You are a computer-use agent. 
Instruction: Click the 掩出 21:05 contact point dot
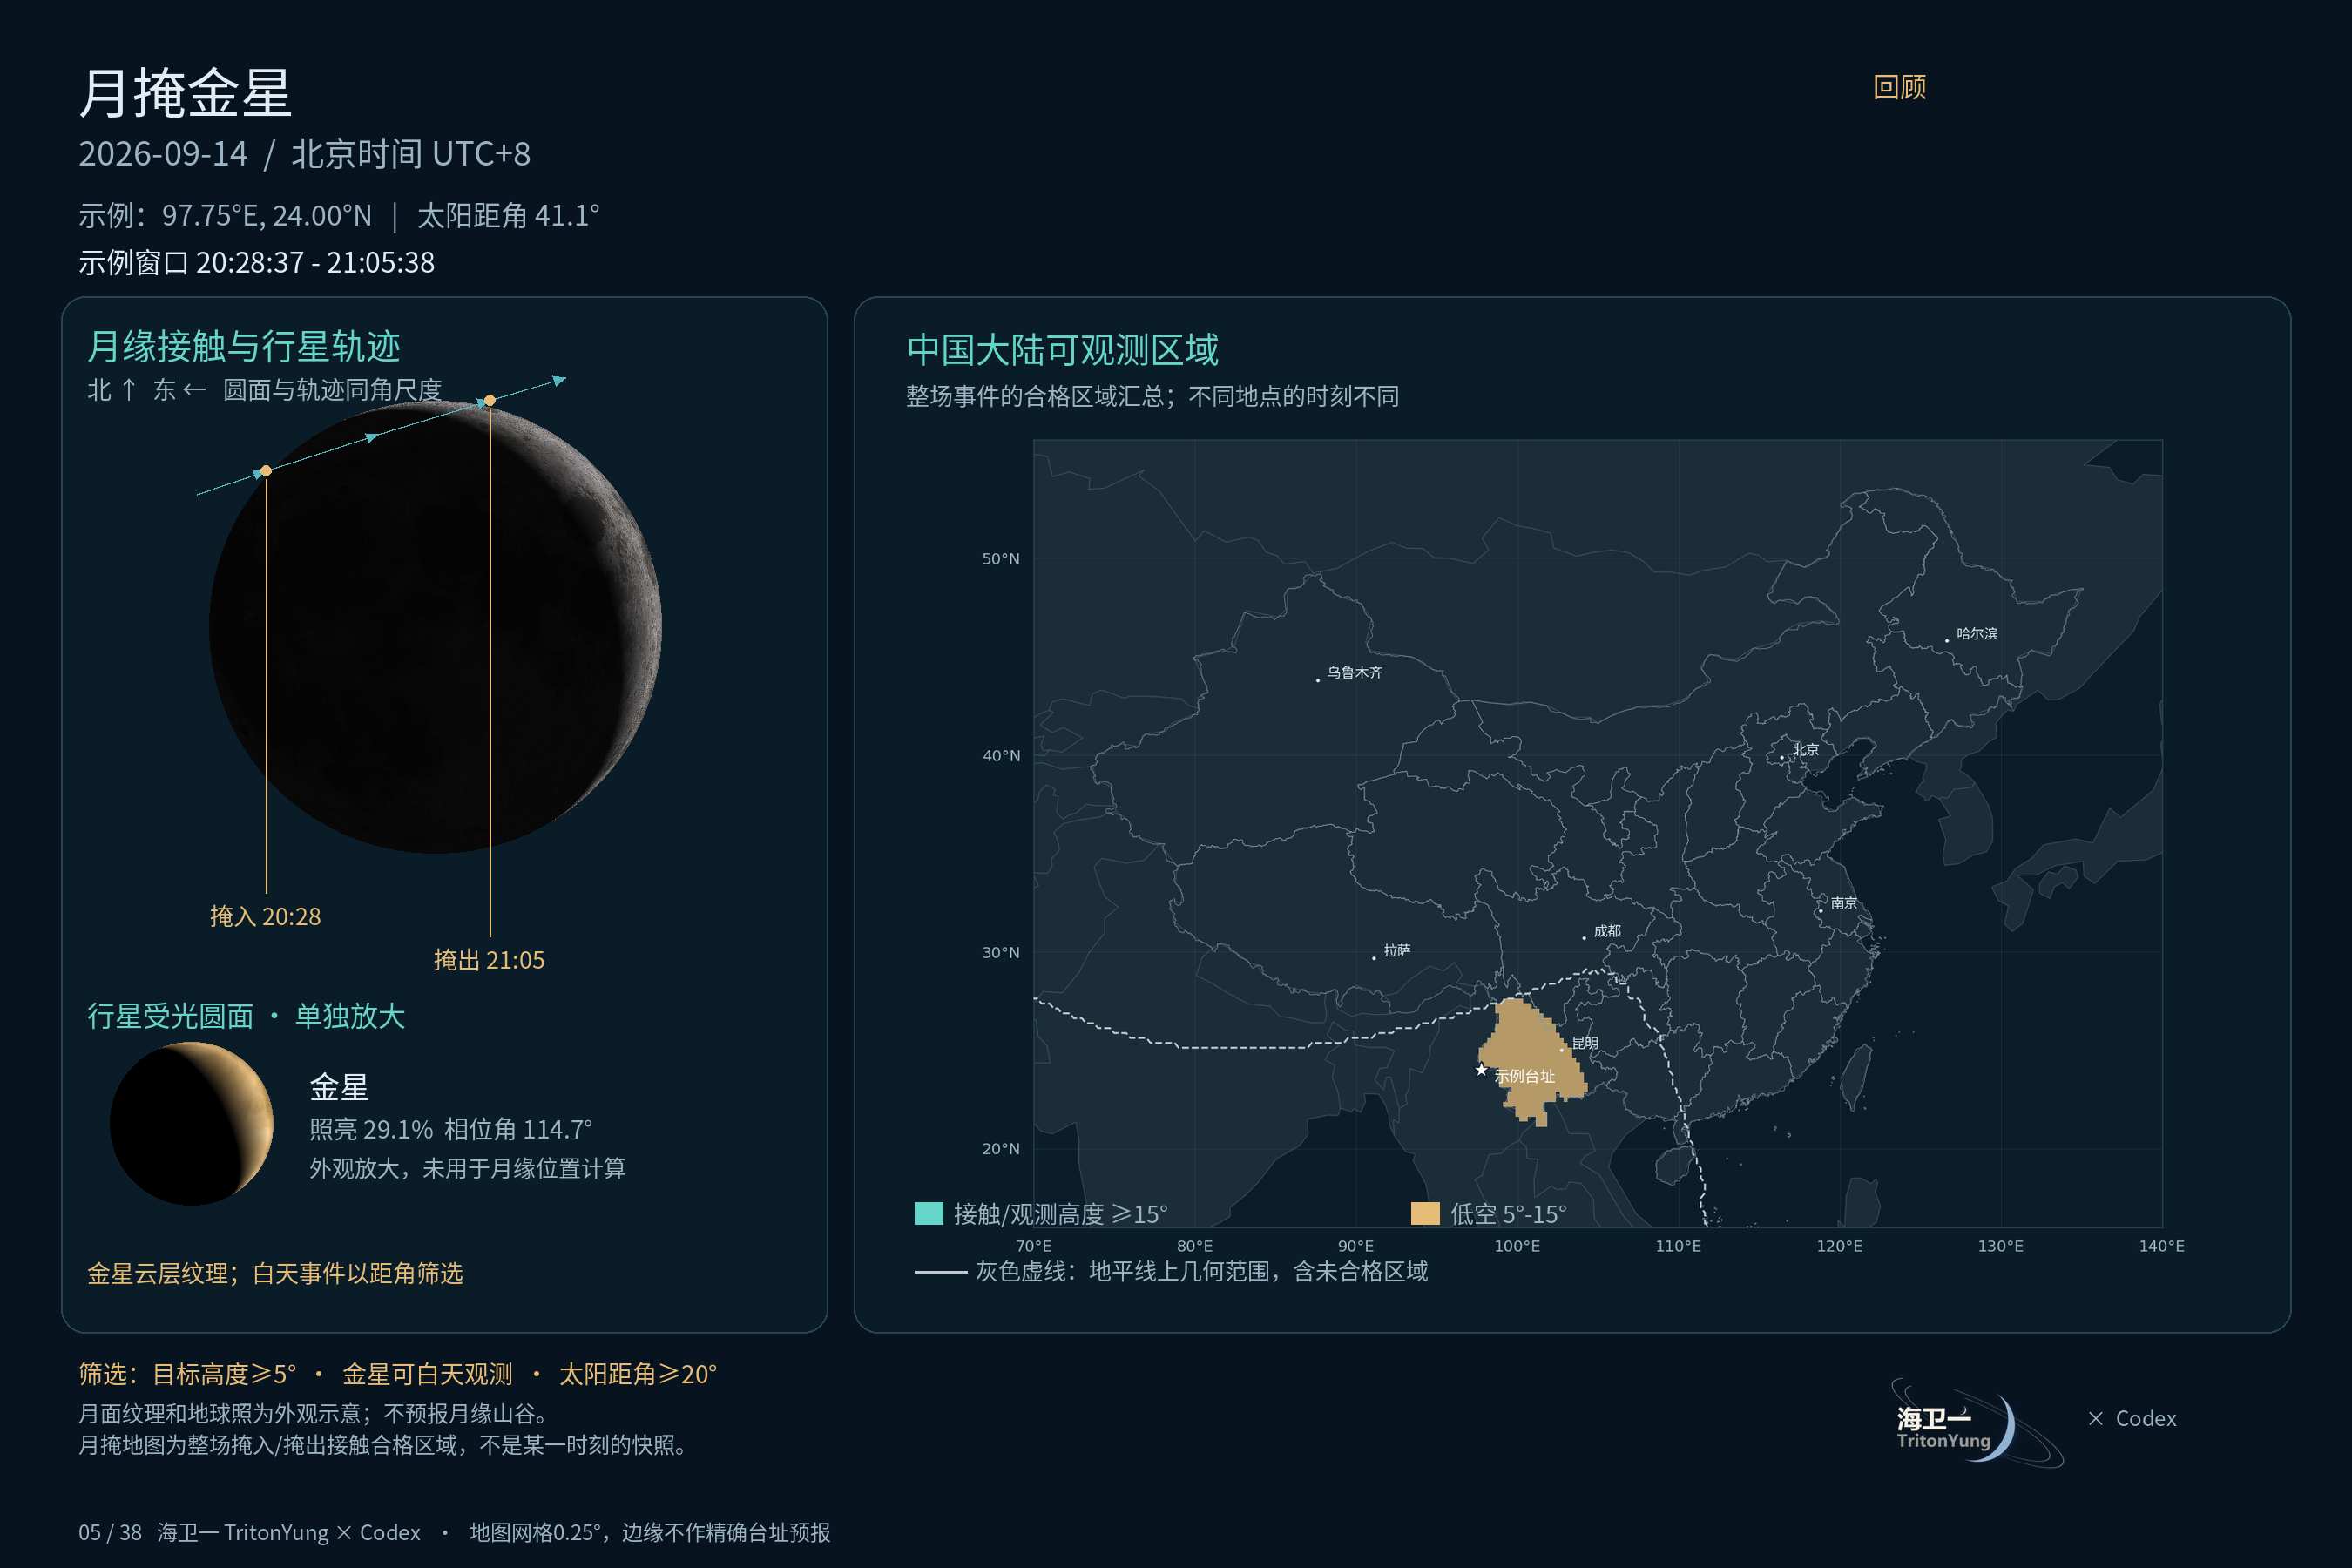(490, 400)
